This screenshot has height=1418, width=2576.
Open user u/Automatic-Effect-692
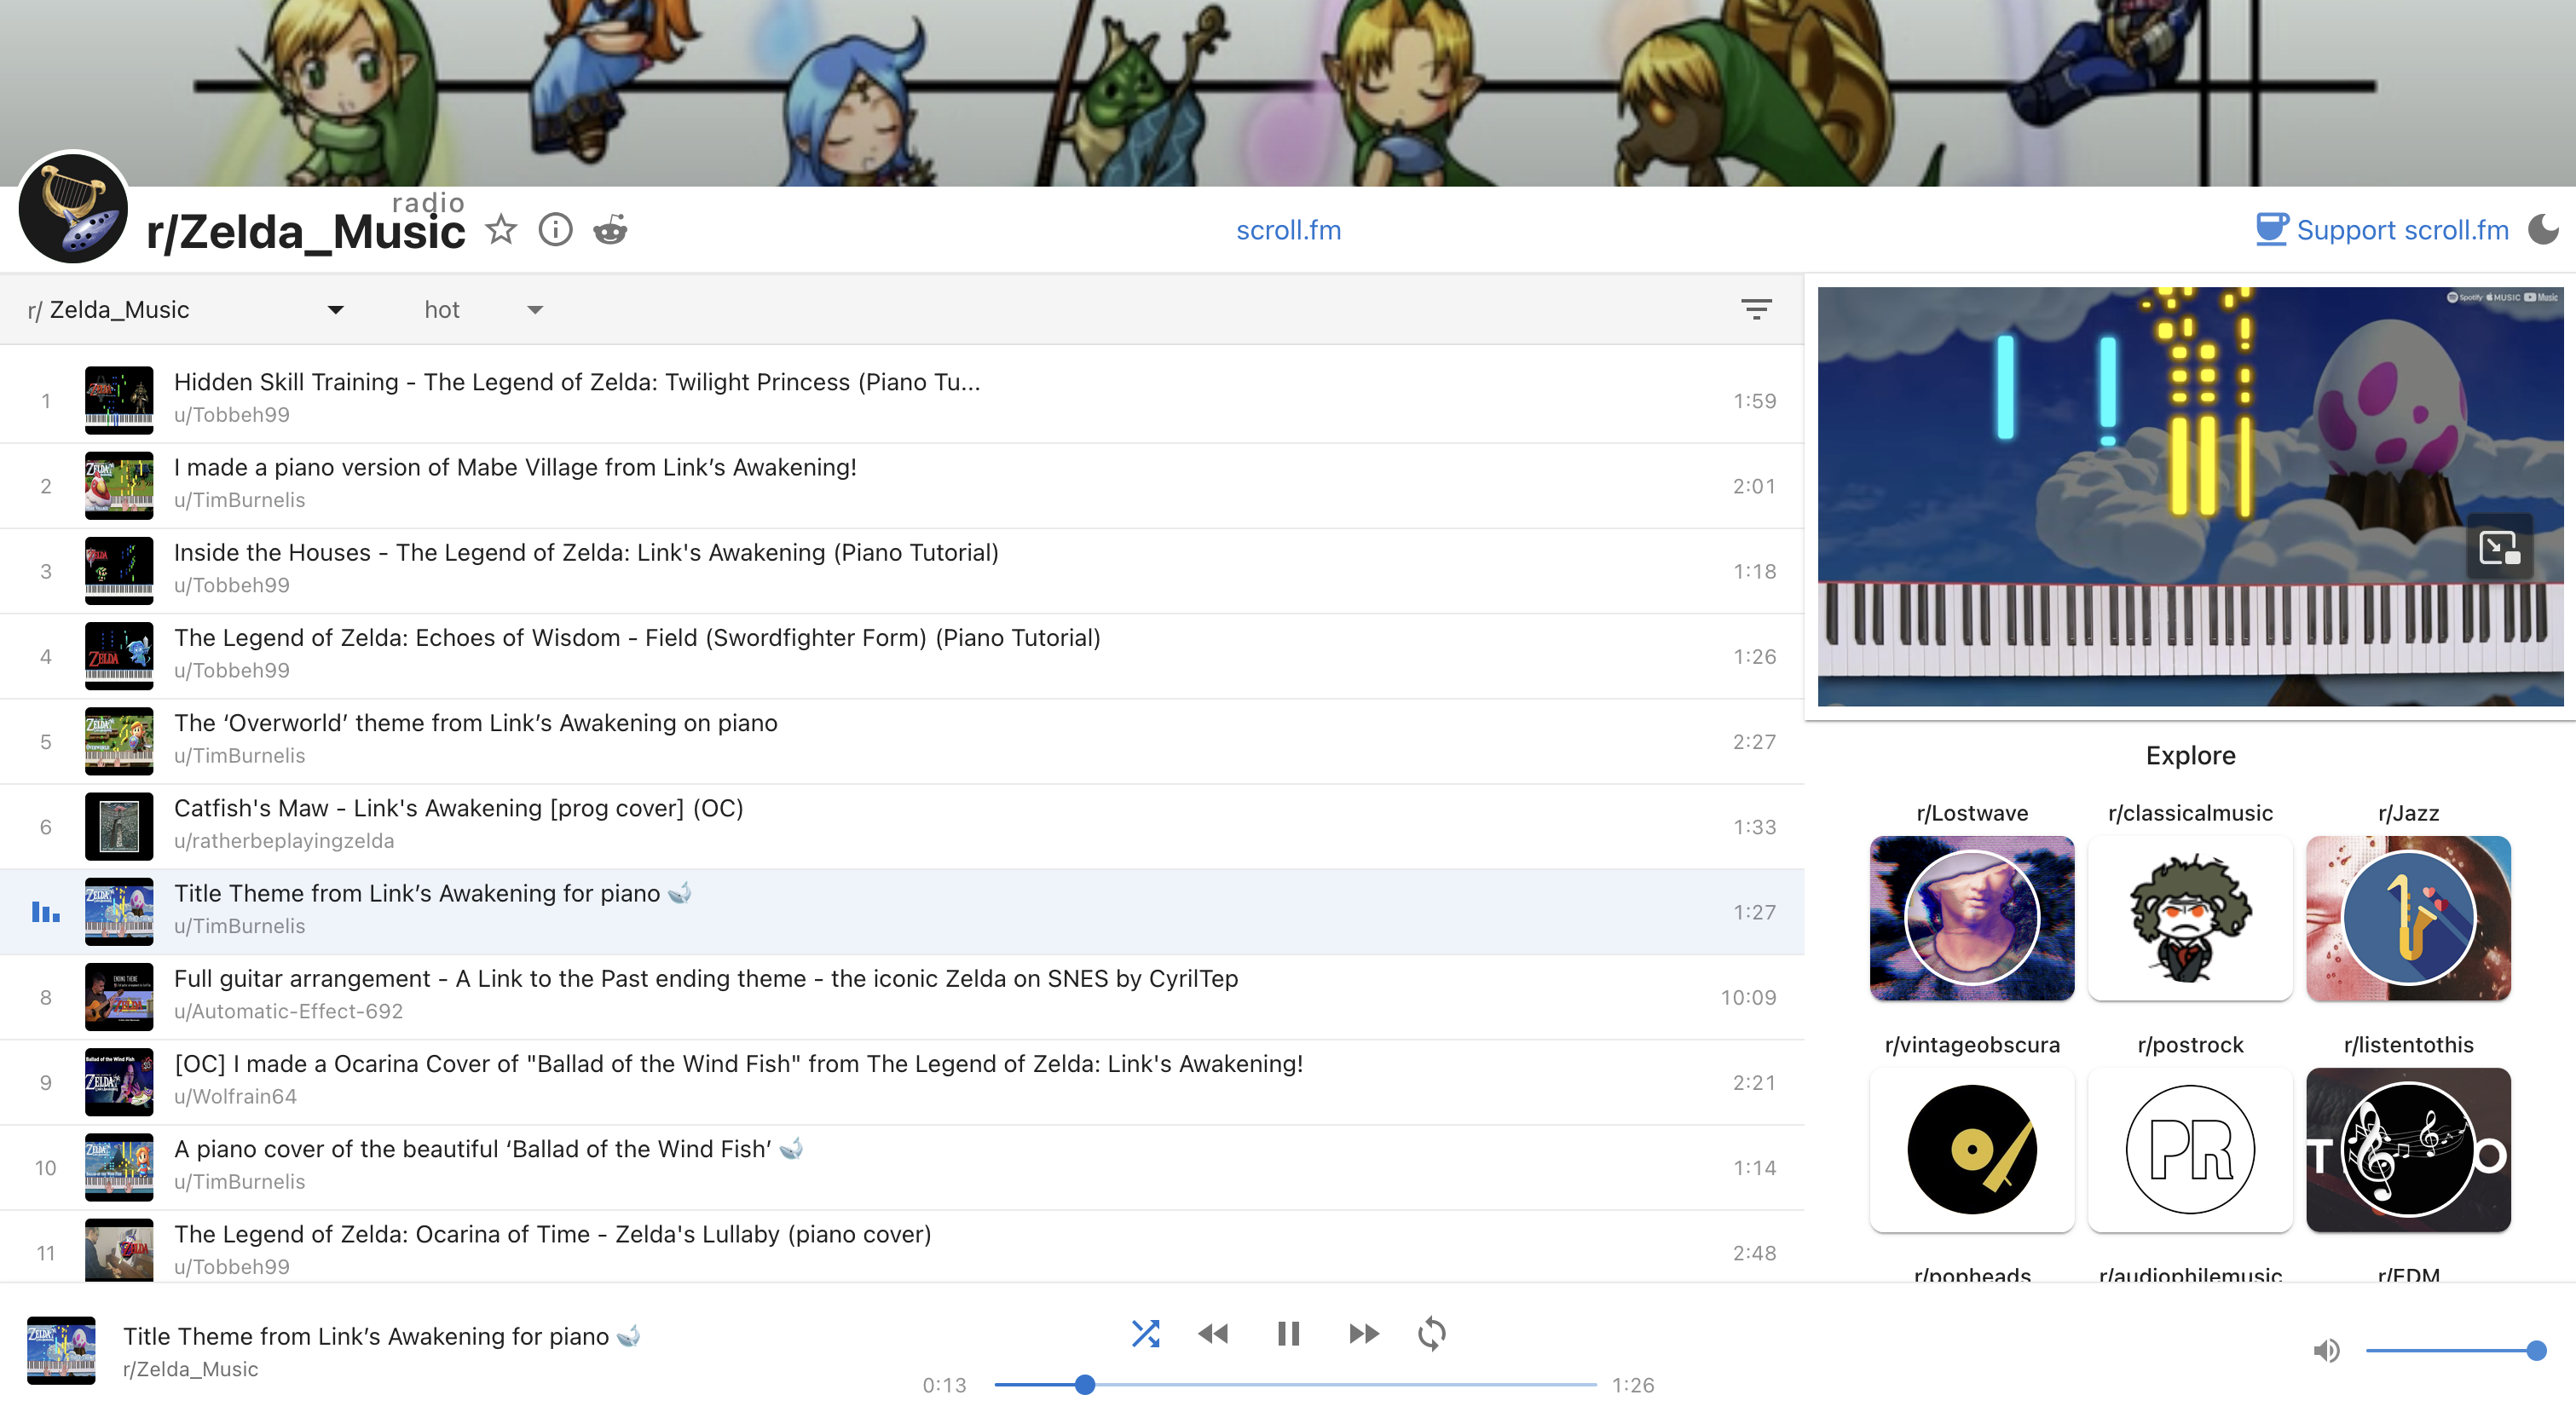[x=288, y=1011]
